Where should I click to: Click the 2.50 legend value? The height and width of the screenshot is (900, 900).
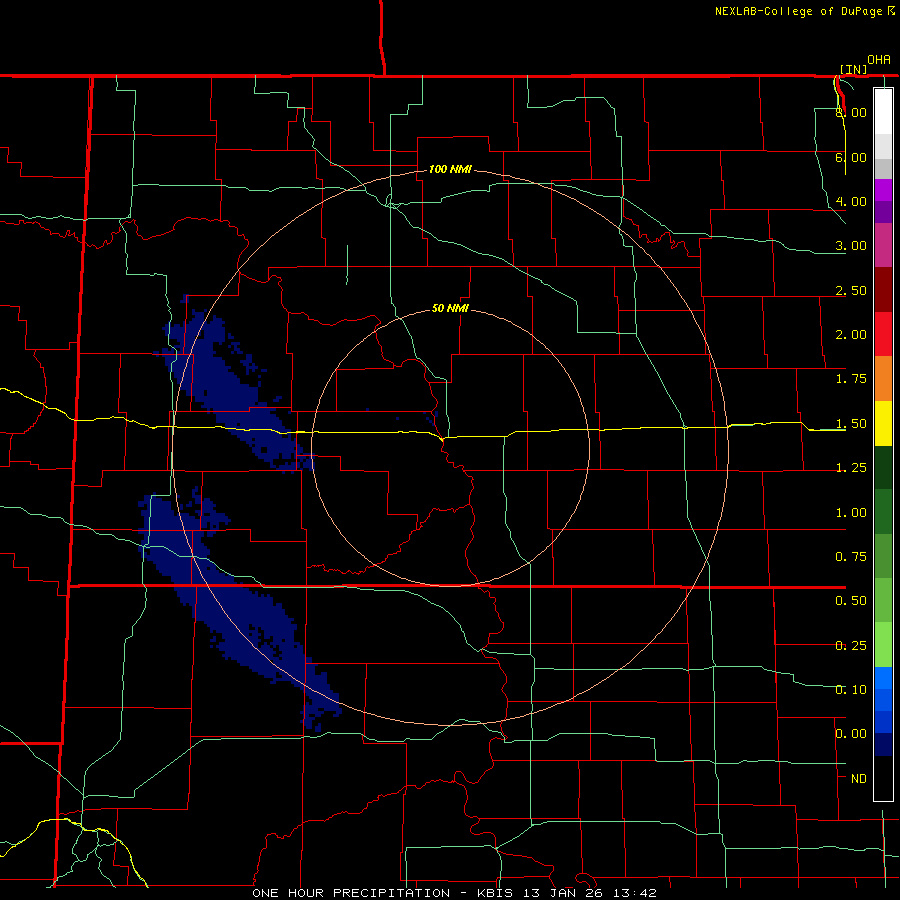(x=851, y=290)
